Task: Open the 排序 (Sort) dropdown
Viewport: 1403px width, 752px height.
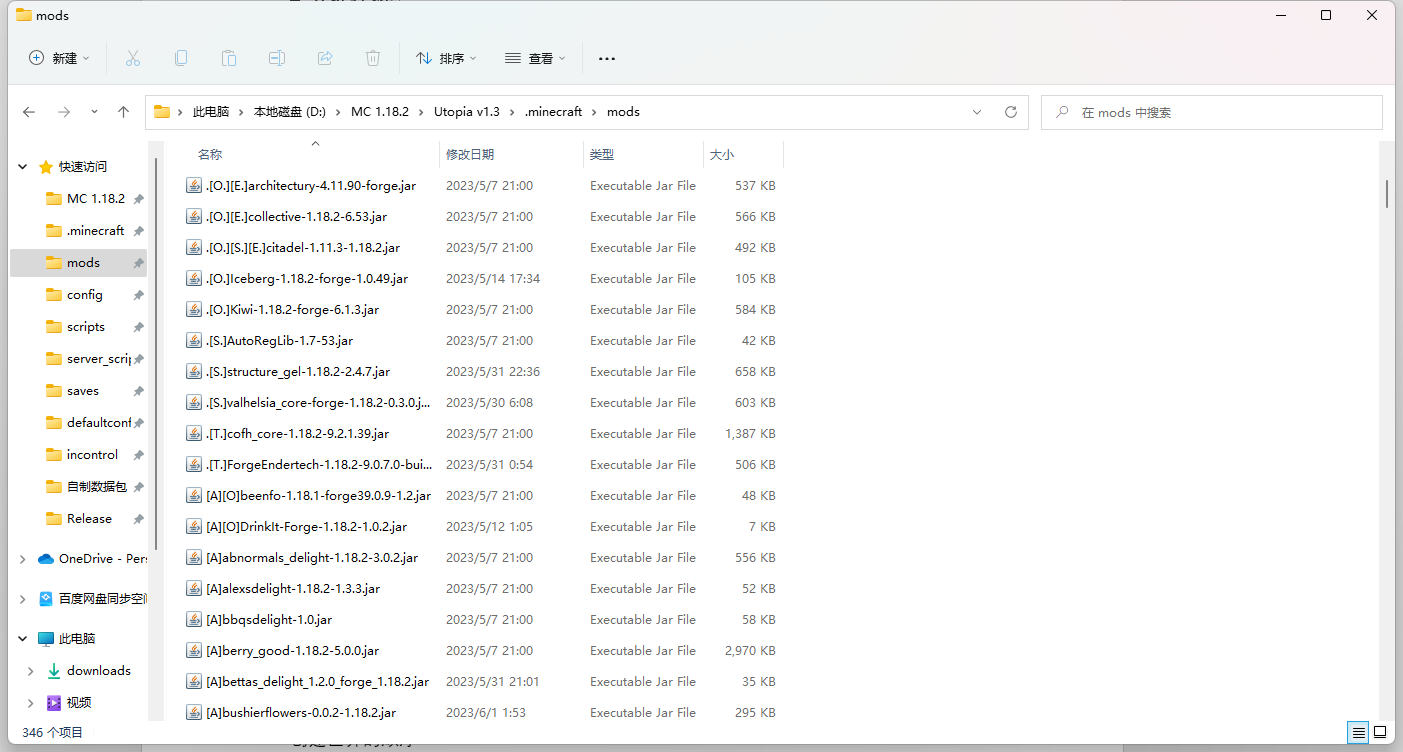Action: (x=446, y=58)
